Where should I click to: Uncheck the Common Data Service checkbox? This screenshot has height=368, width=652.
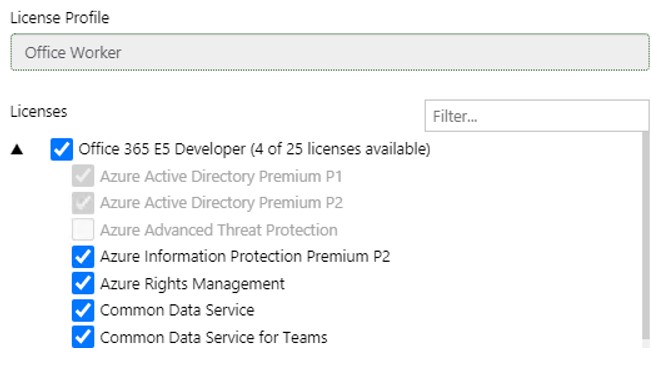tap(83, 310)
